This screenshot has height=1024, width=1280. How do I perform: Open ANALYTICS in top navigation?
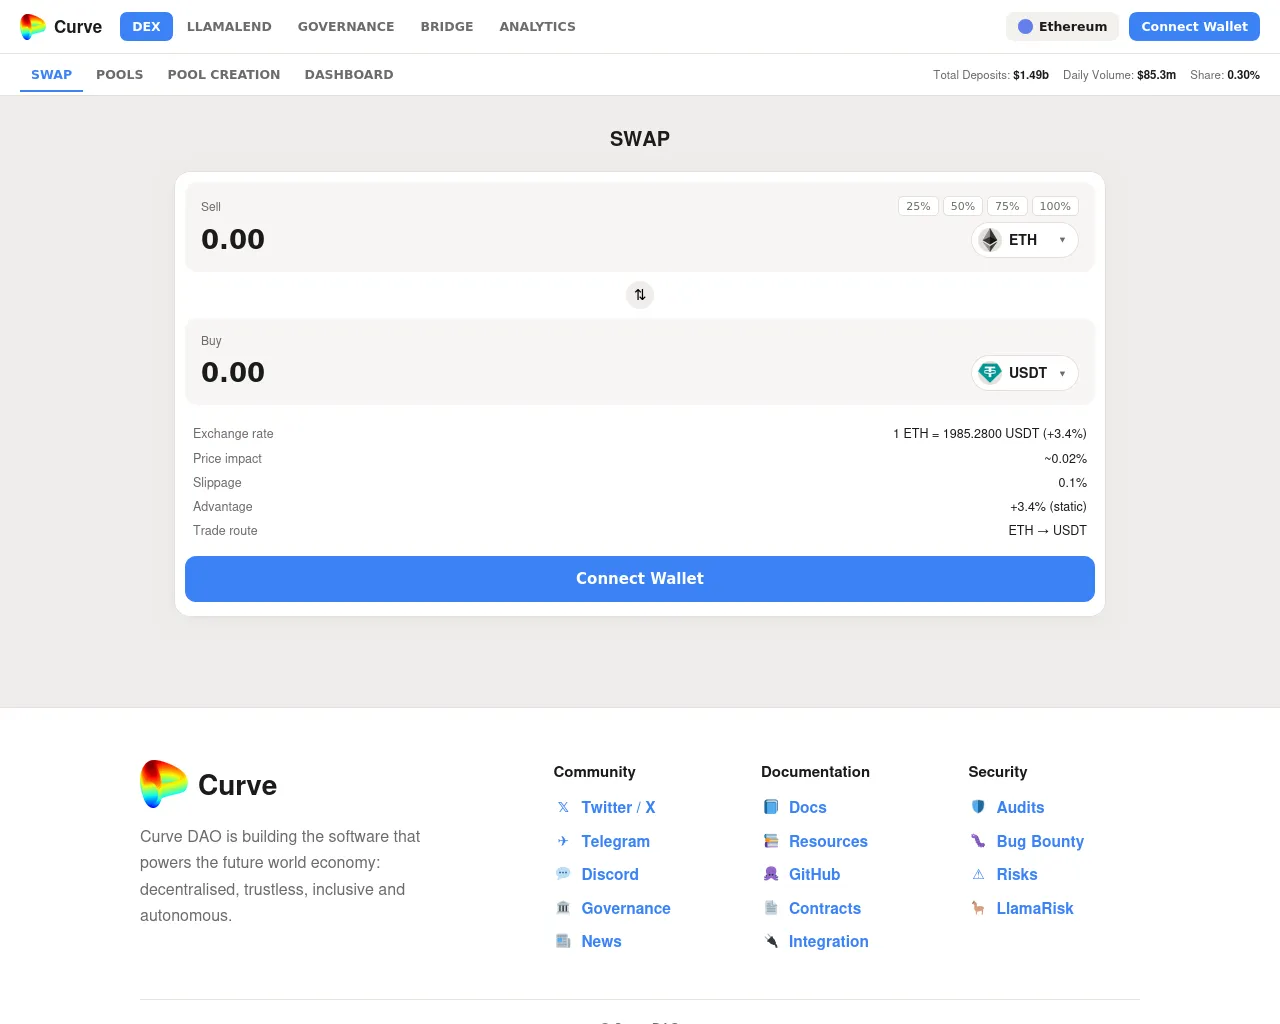[x=538, y=27]
